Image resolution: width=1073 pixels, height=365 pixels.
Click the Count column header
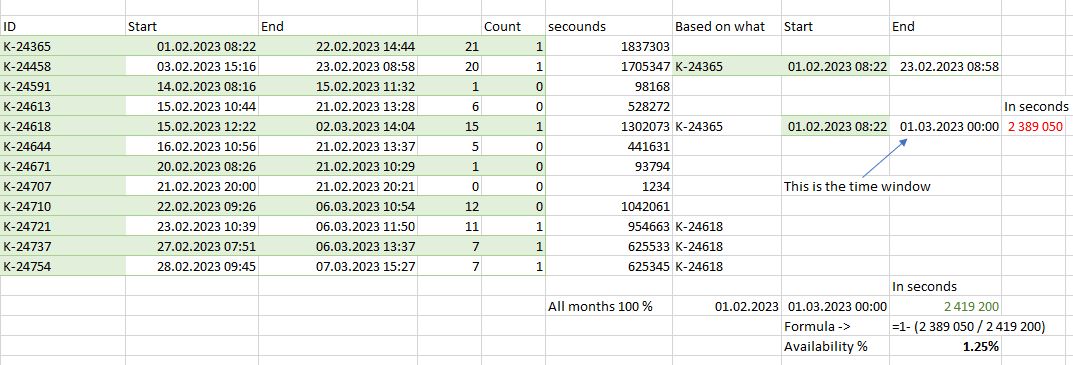click(x=513, y=27)
